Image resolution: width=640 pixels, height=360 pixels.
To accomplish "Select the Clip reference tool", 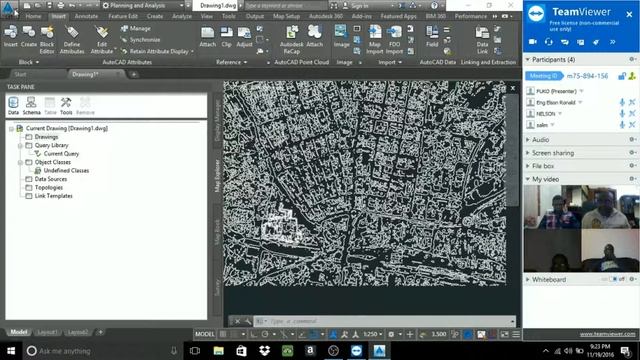I will pos(226,36).
